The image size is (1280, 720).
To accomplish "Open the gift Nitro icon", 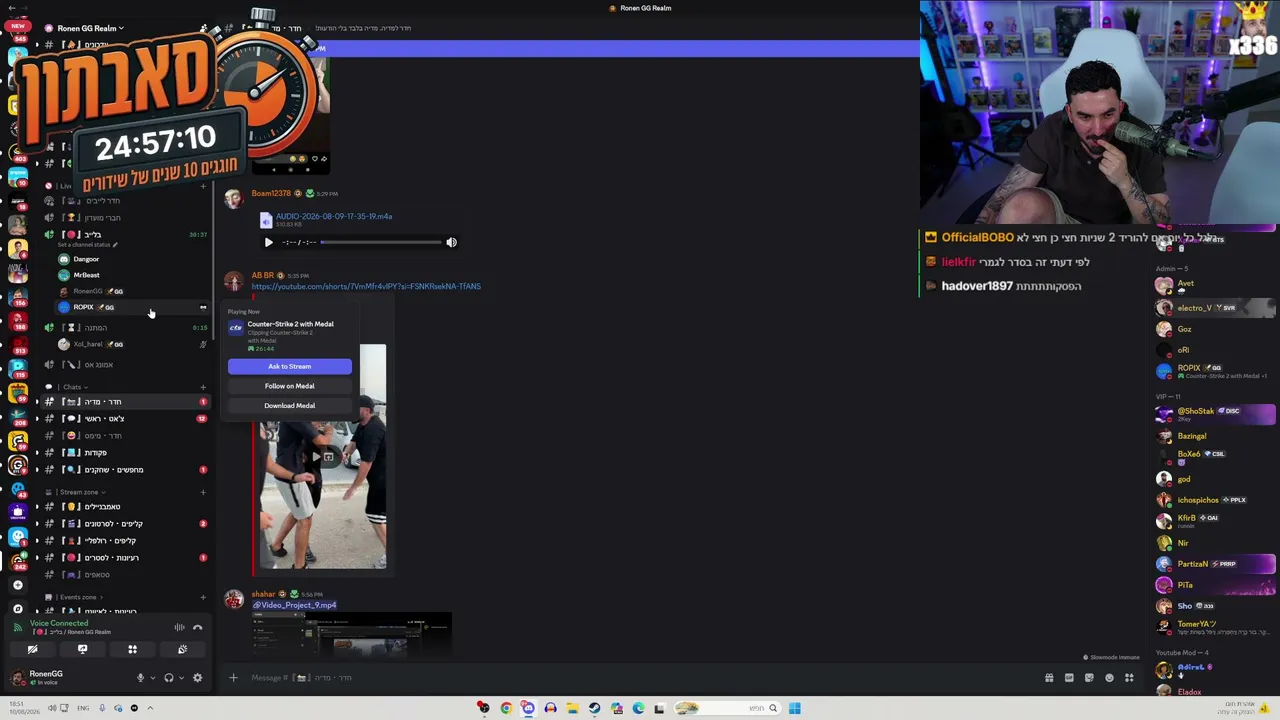I will point(1049,678).
